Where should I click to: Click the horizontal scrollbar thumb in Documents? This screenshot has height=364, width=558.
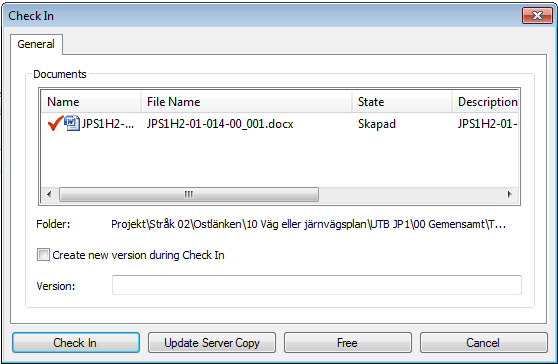coord(189,194)
